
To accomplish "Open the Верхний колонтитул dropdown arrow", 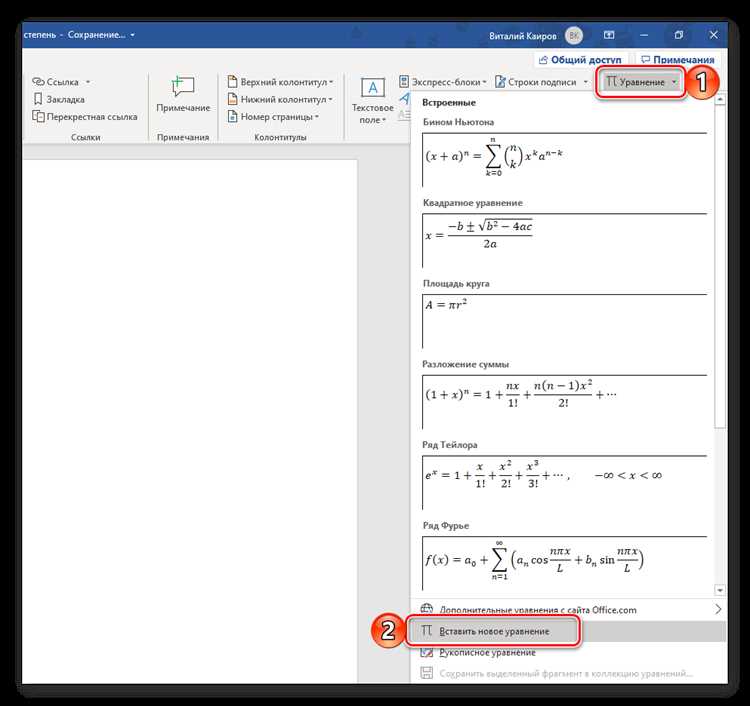I will point(331,82).
